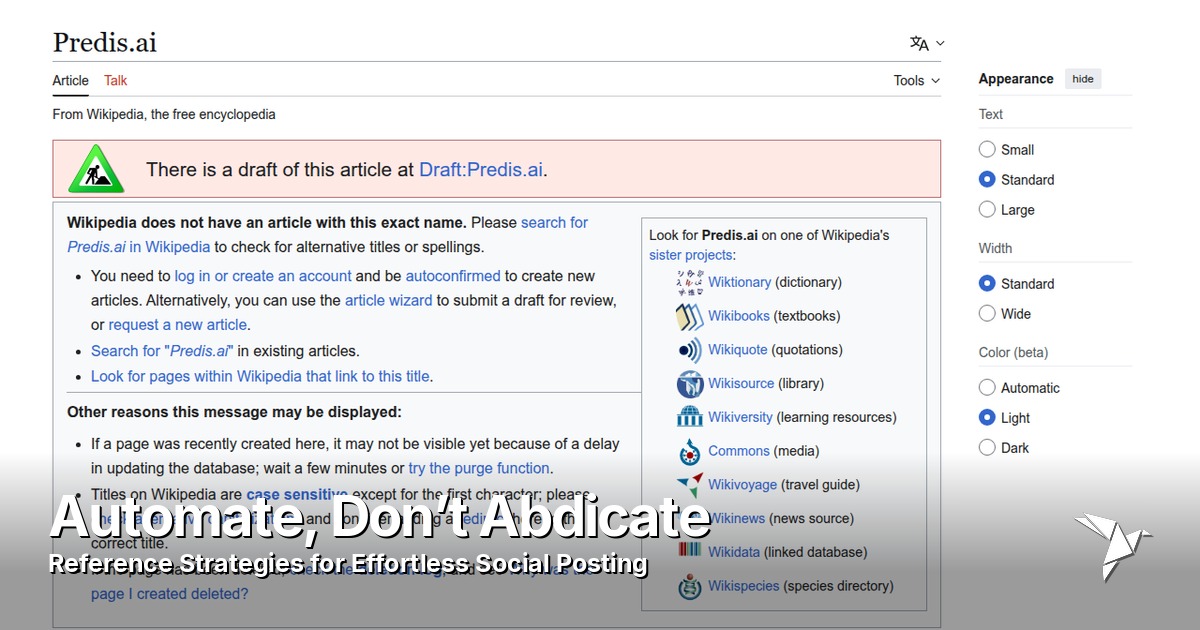1200x630 pixels.
Task: Open the Commons media link
Action: click(739, 451)
